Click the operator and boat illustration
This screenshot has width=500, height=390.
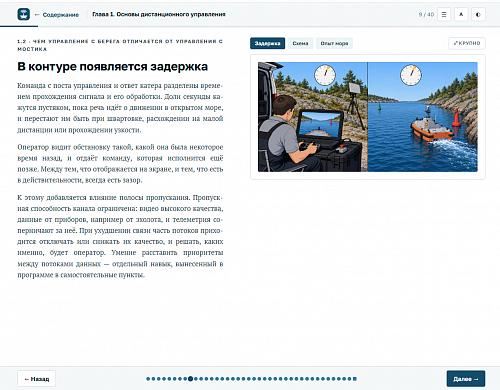(368, 117)
